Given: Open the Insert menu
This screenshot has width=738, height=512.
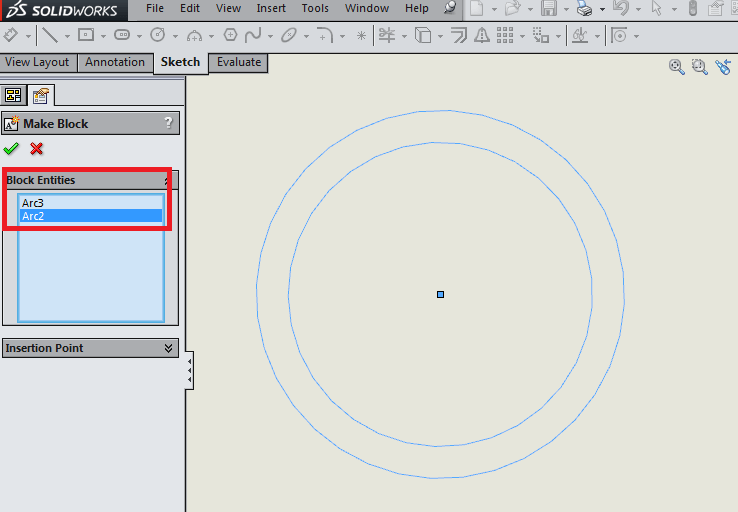Looking at the screenshot, I should coord(271,8).
